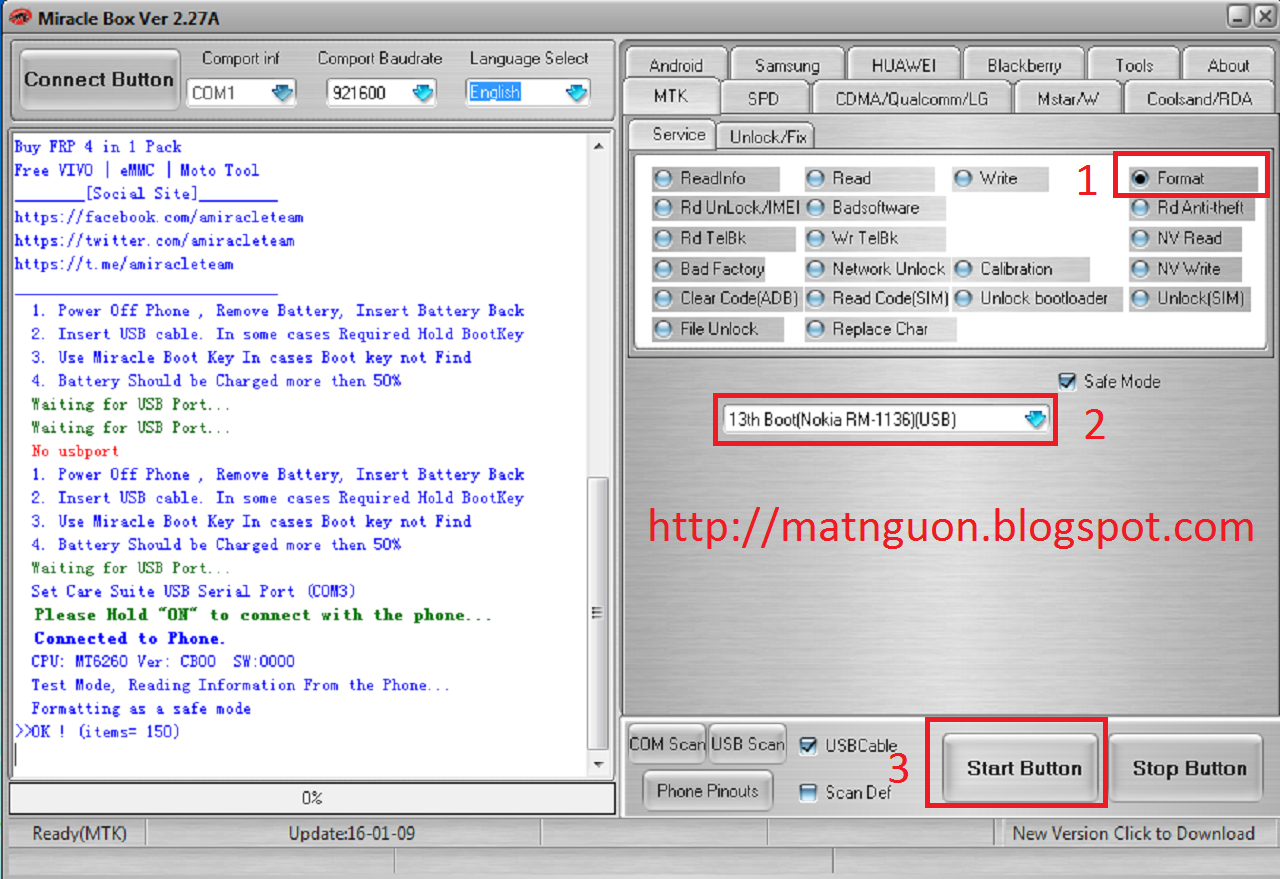Switch to the SPD tab
Image resolution: width=1280 pixels, height=879 pixels.
(x=763, y=98)
